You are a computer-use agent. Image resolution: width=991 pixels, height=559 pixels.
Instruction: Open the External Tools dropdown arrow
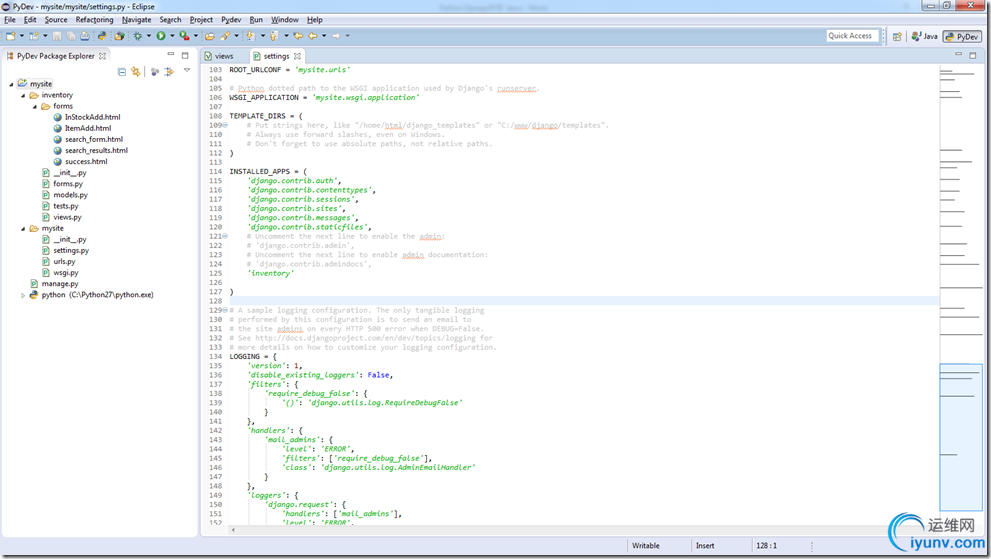196,36
